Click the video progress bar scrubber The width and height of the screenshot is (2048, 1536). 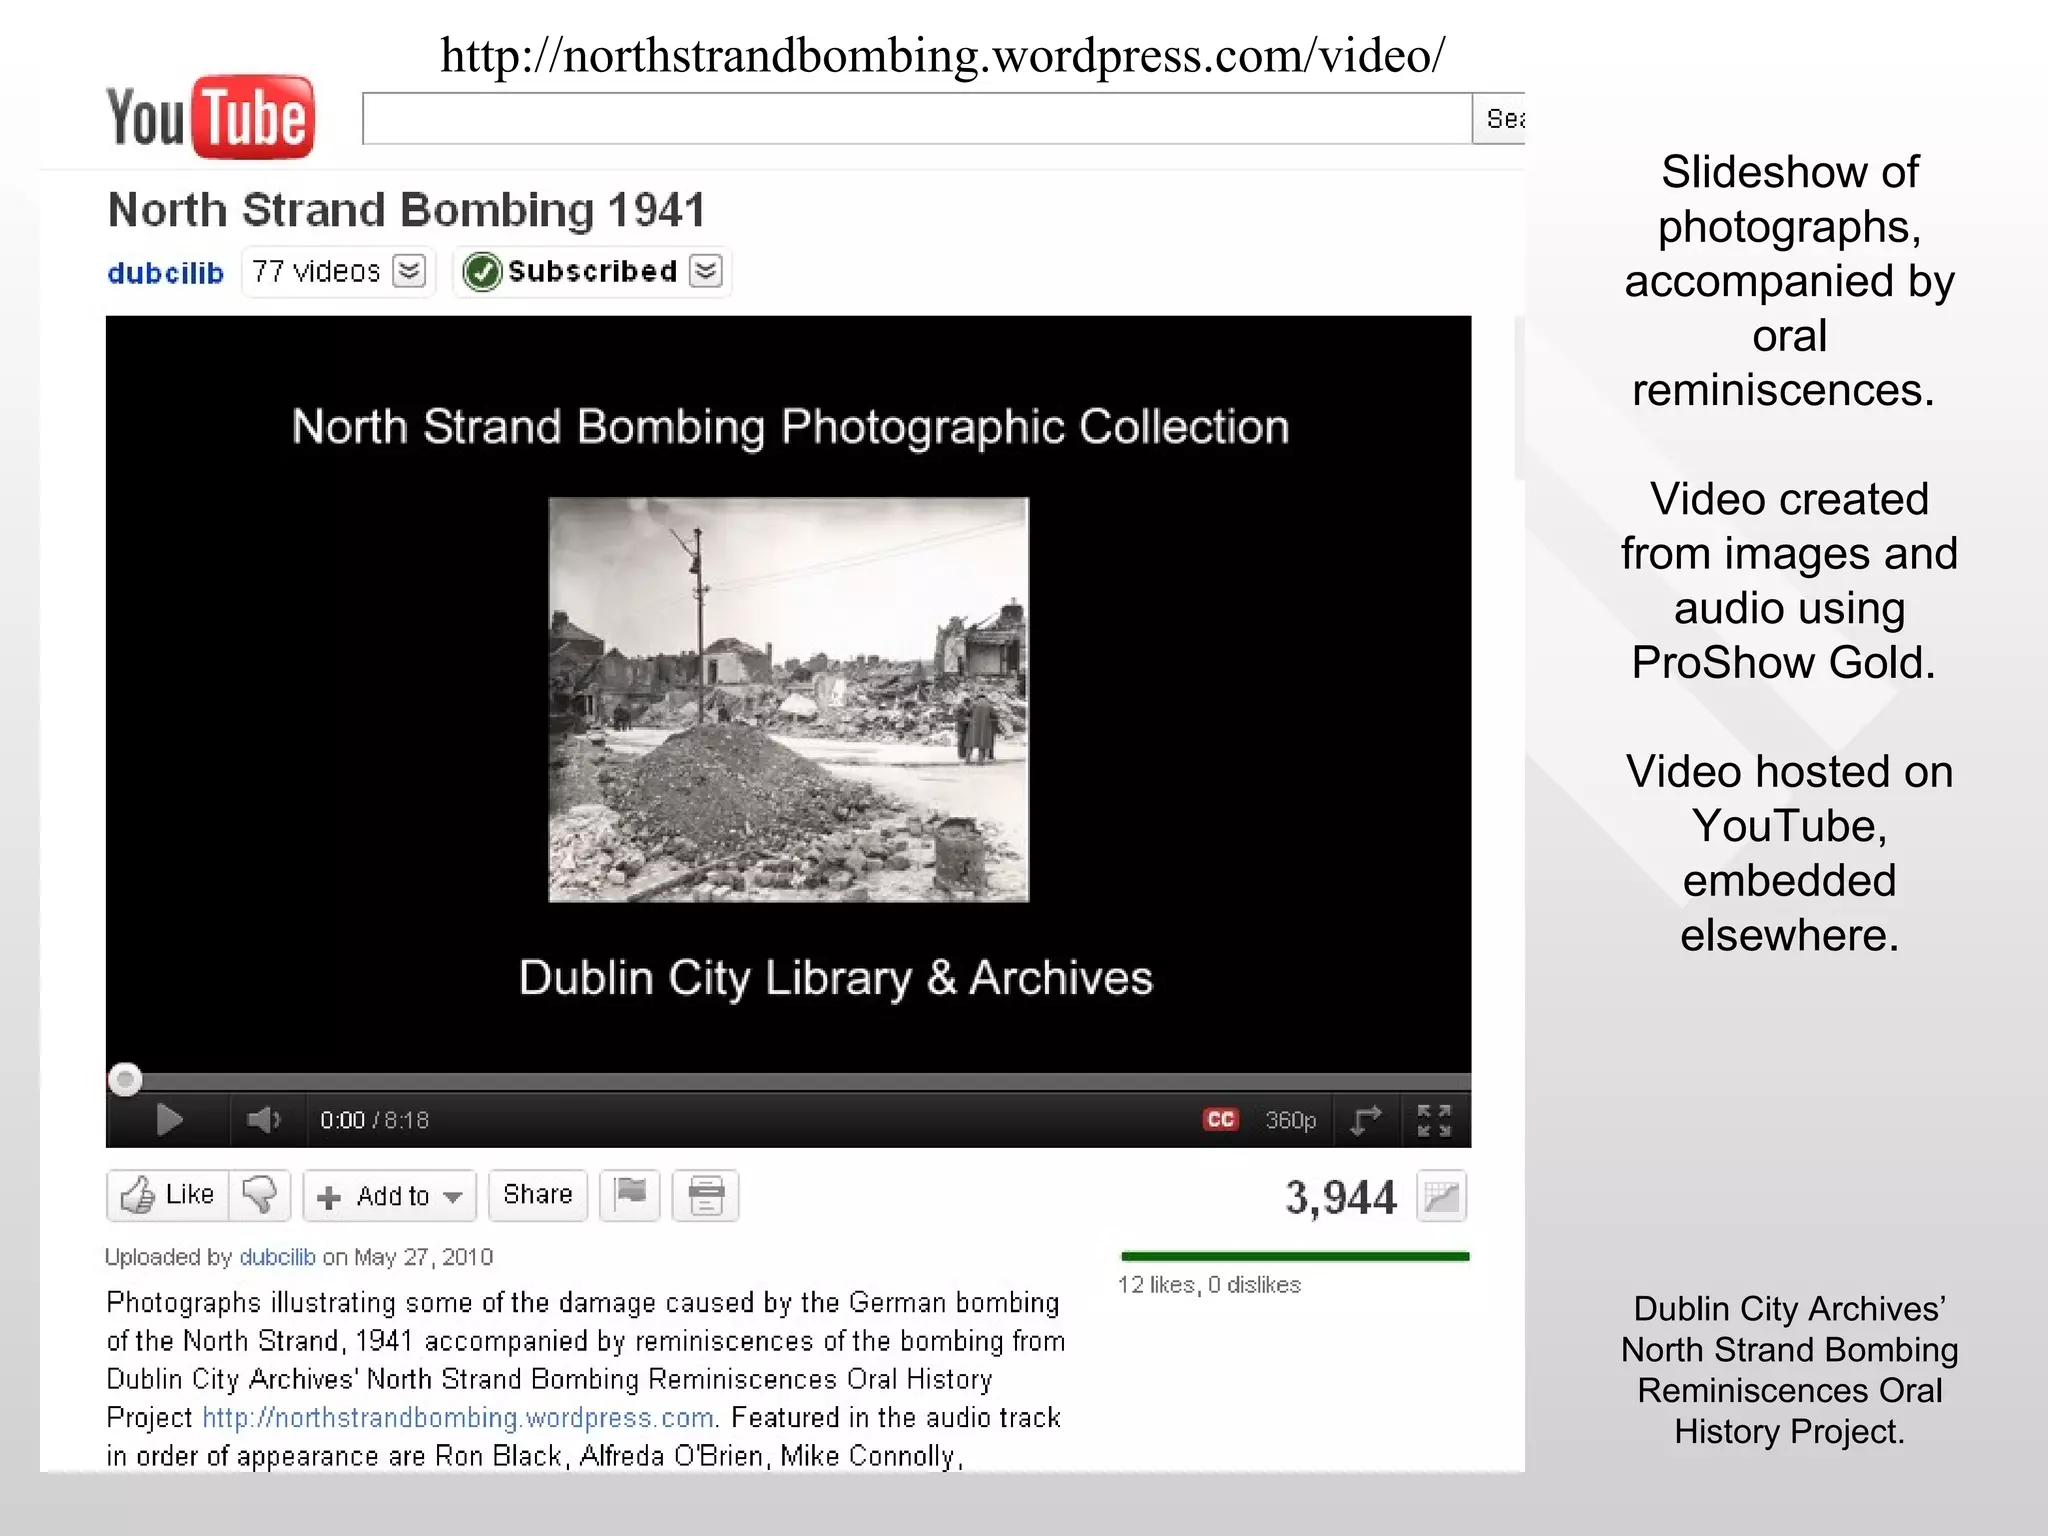pyautogui.click(x=125, y=1079)
